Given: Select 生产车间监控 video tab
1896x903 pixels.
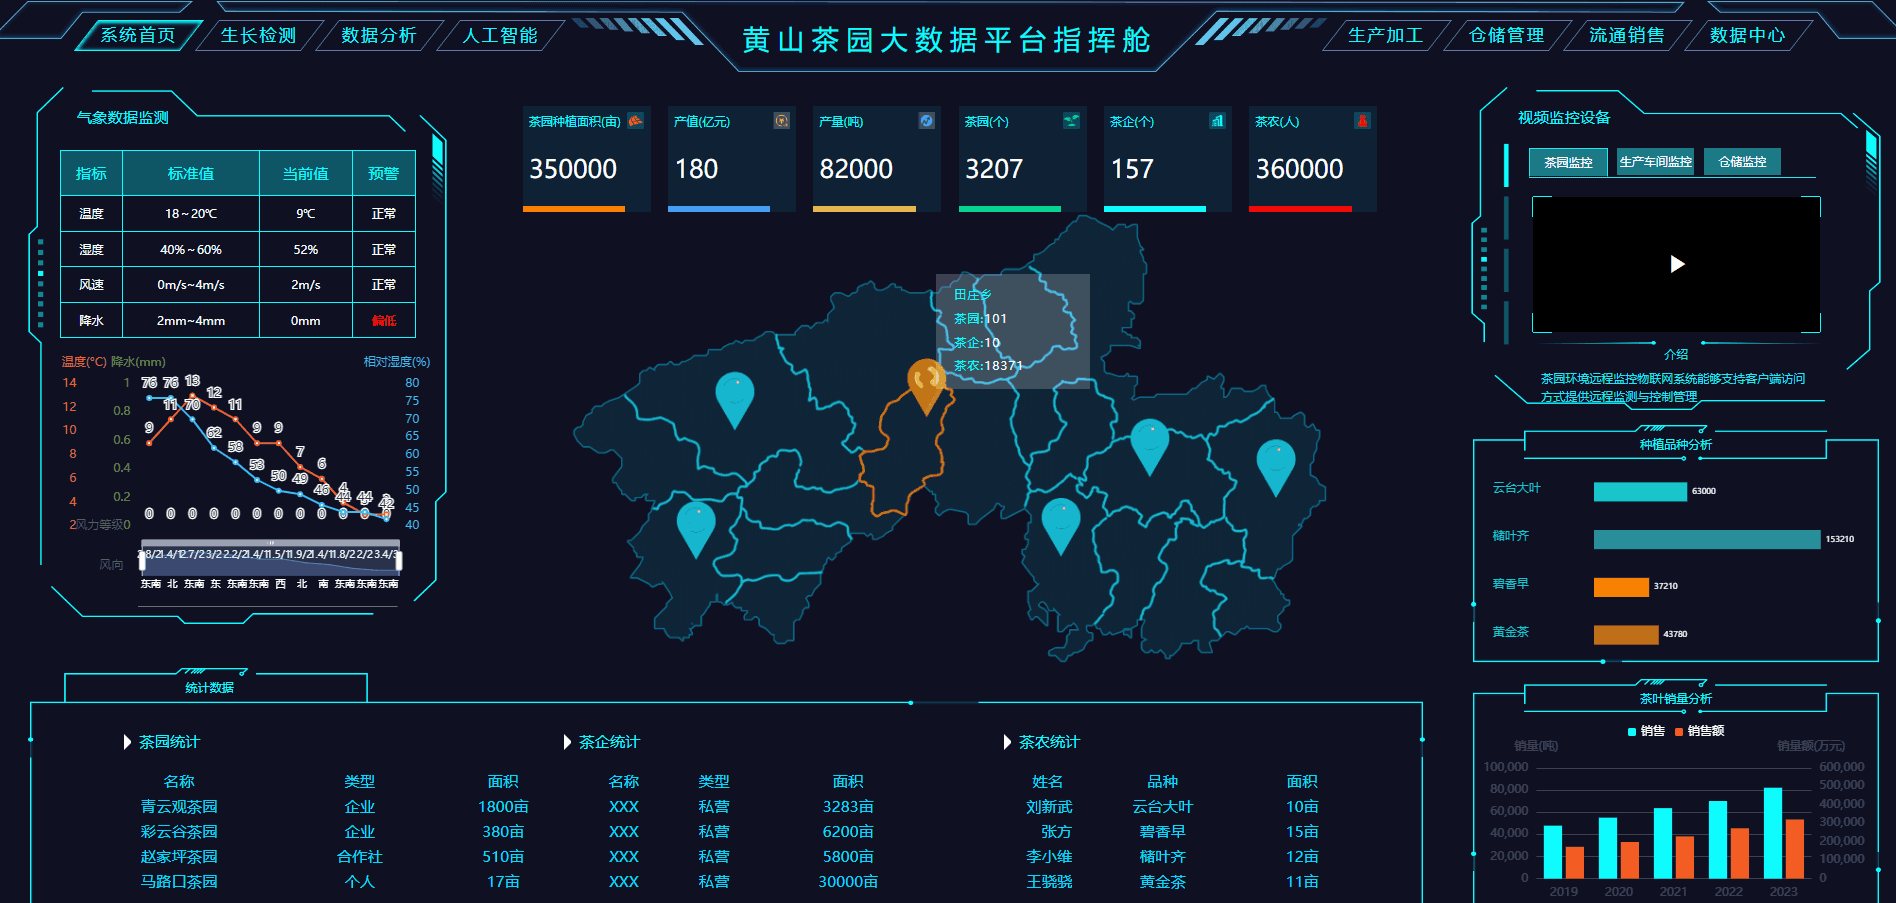Looking at the screenshot, I should pos(1655,162).
